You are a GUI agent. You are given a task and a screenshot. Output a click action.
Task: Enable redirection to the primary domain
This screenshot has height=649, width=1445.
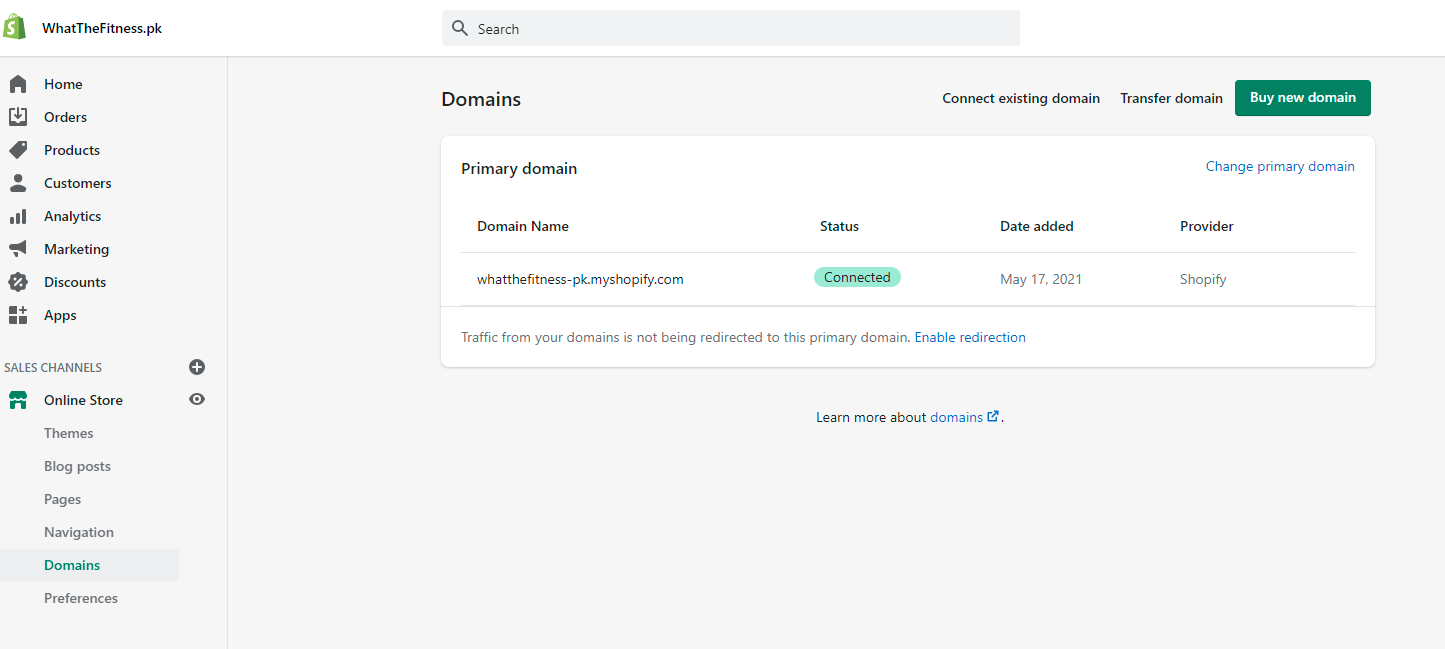coord(970,337)
